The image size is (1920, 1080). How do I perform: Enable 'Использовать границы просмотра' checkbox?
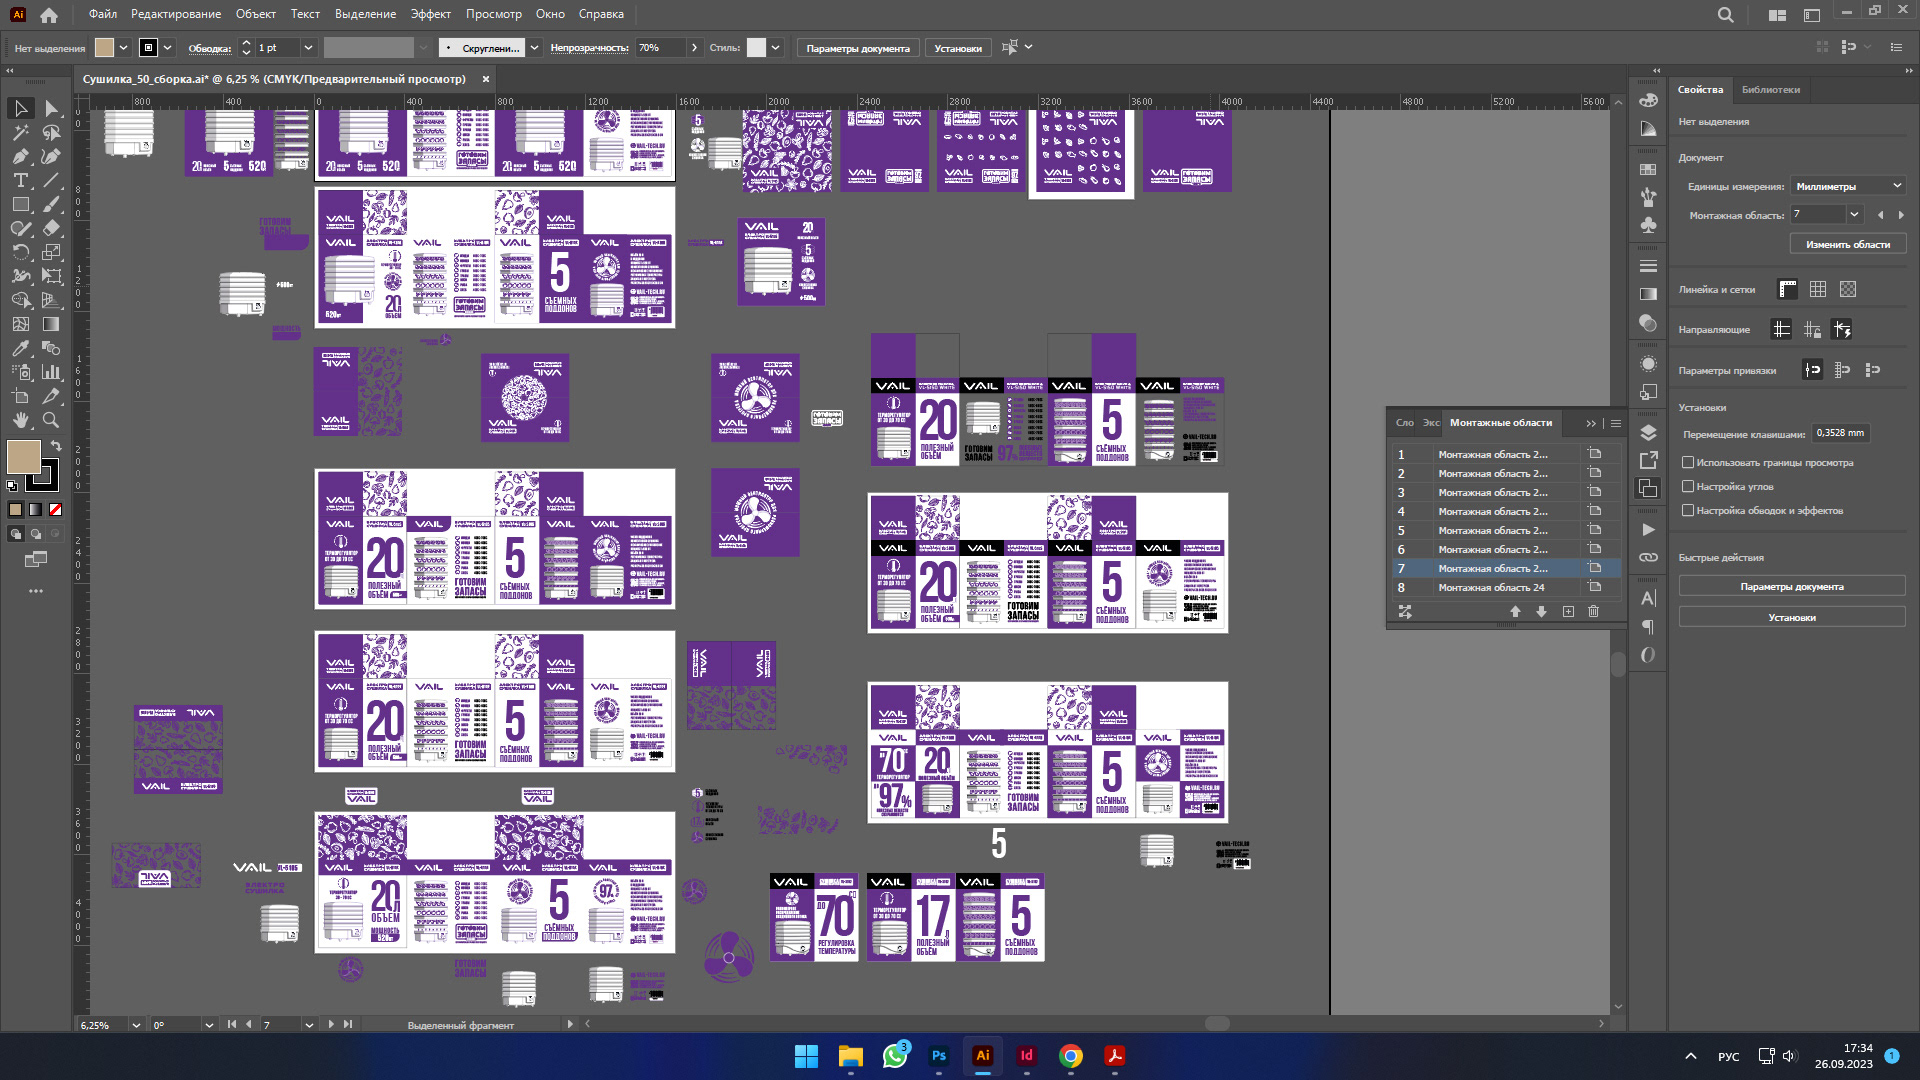click(x=1688, y=462)
